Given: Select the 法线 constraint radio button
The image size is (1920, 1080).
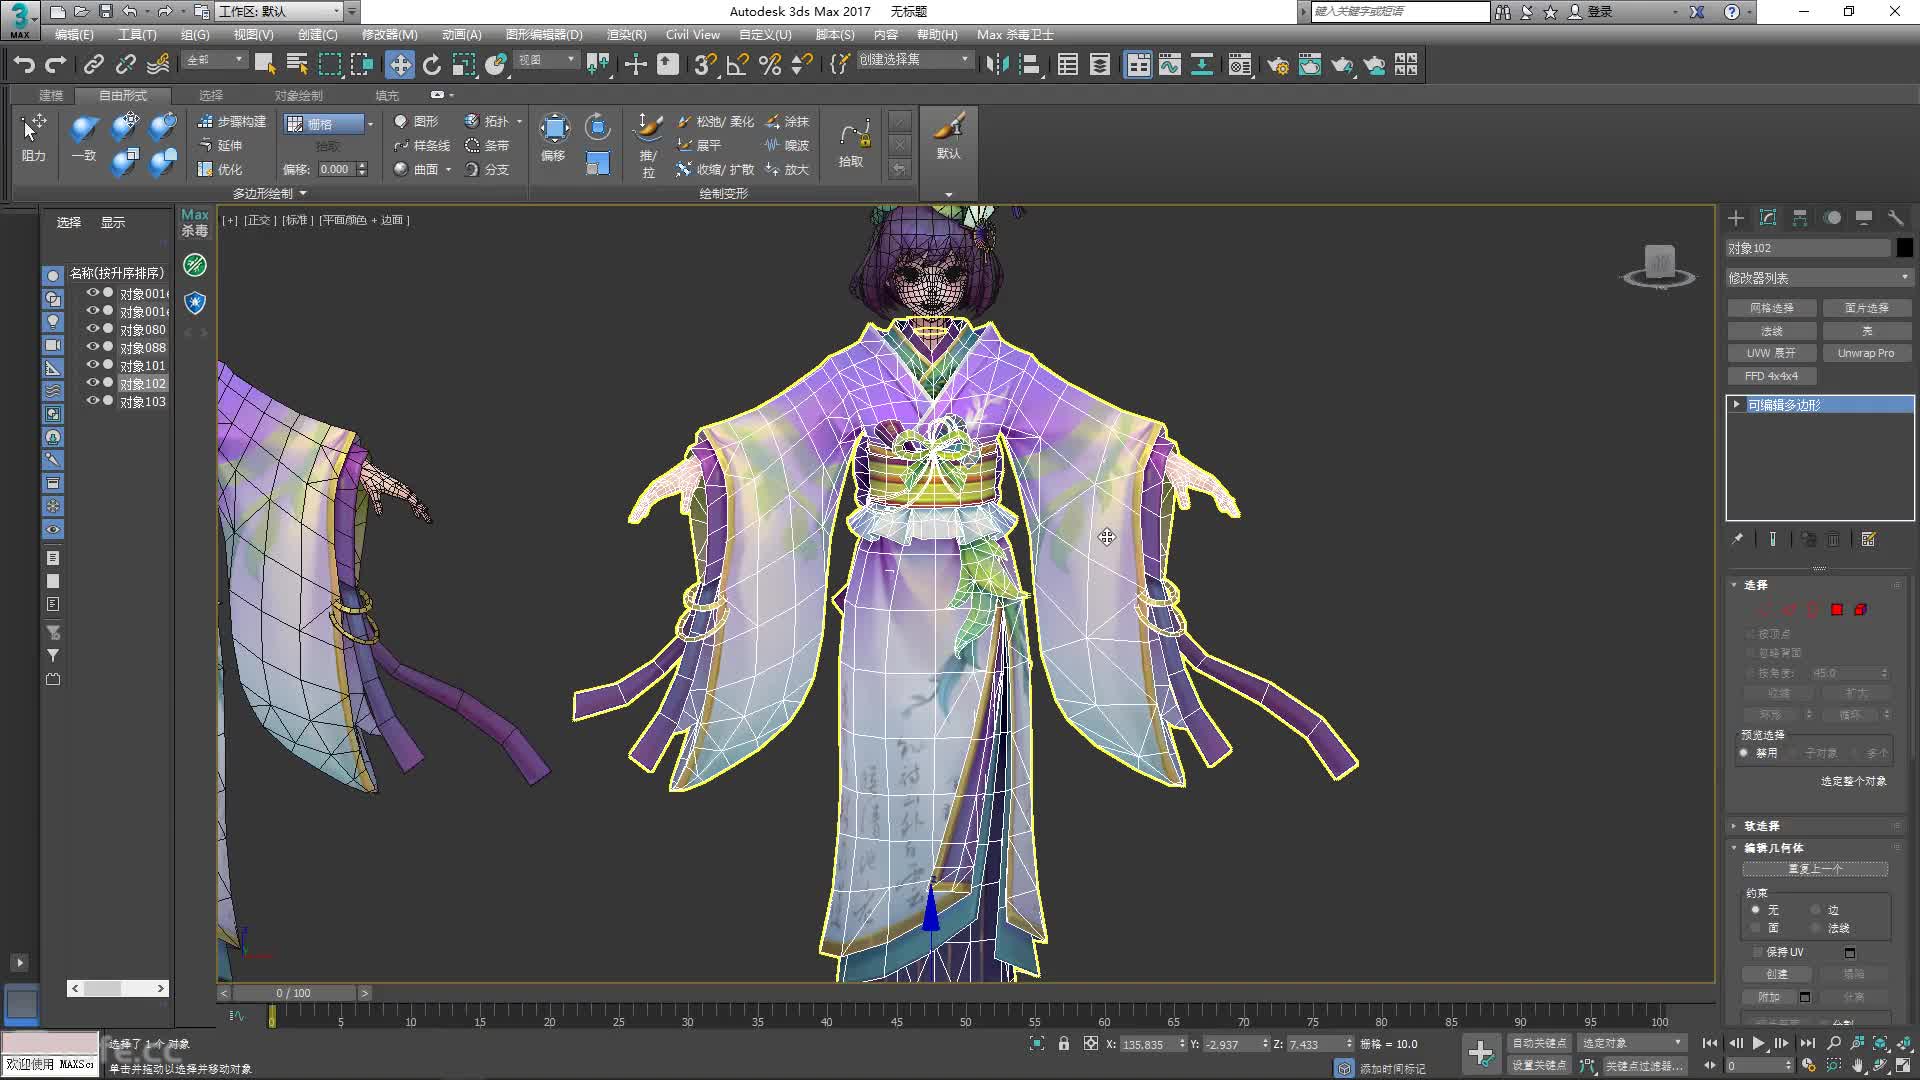Looking at the screenshot, I should click(x=1815, y=928).
